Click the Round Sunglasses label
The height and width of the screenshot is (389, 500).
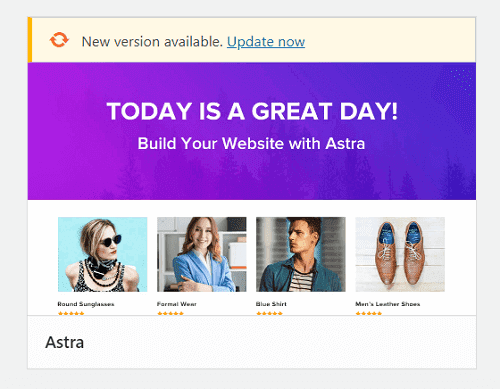click(86, 304)
